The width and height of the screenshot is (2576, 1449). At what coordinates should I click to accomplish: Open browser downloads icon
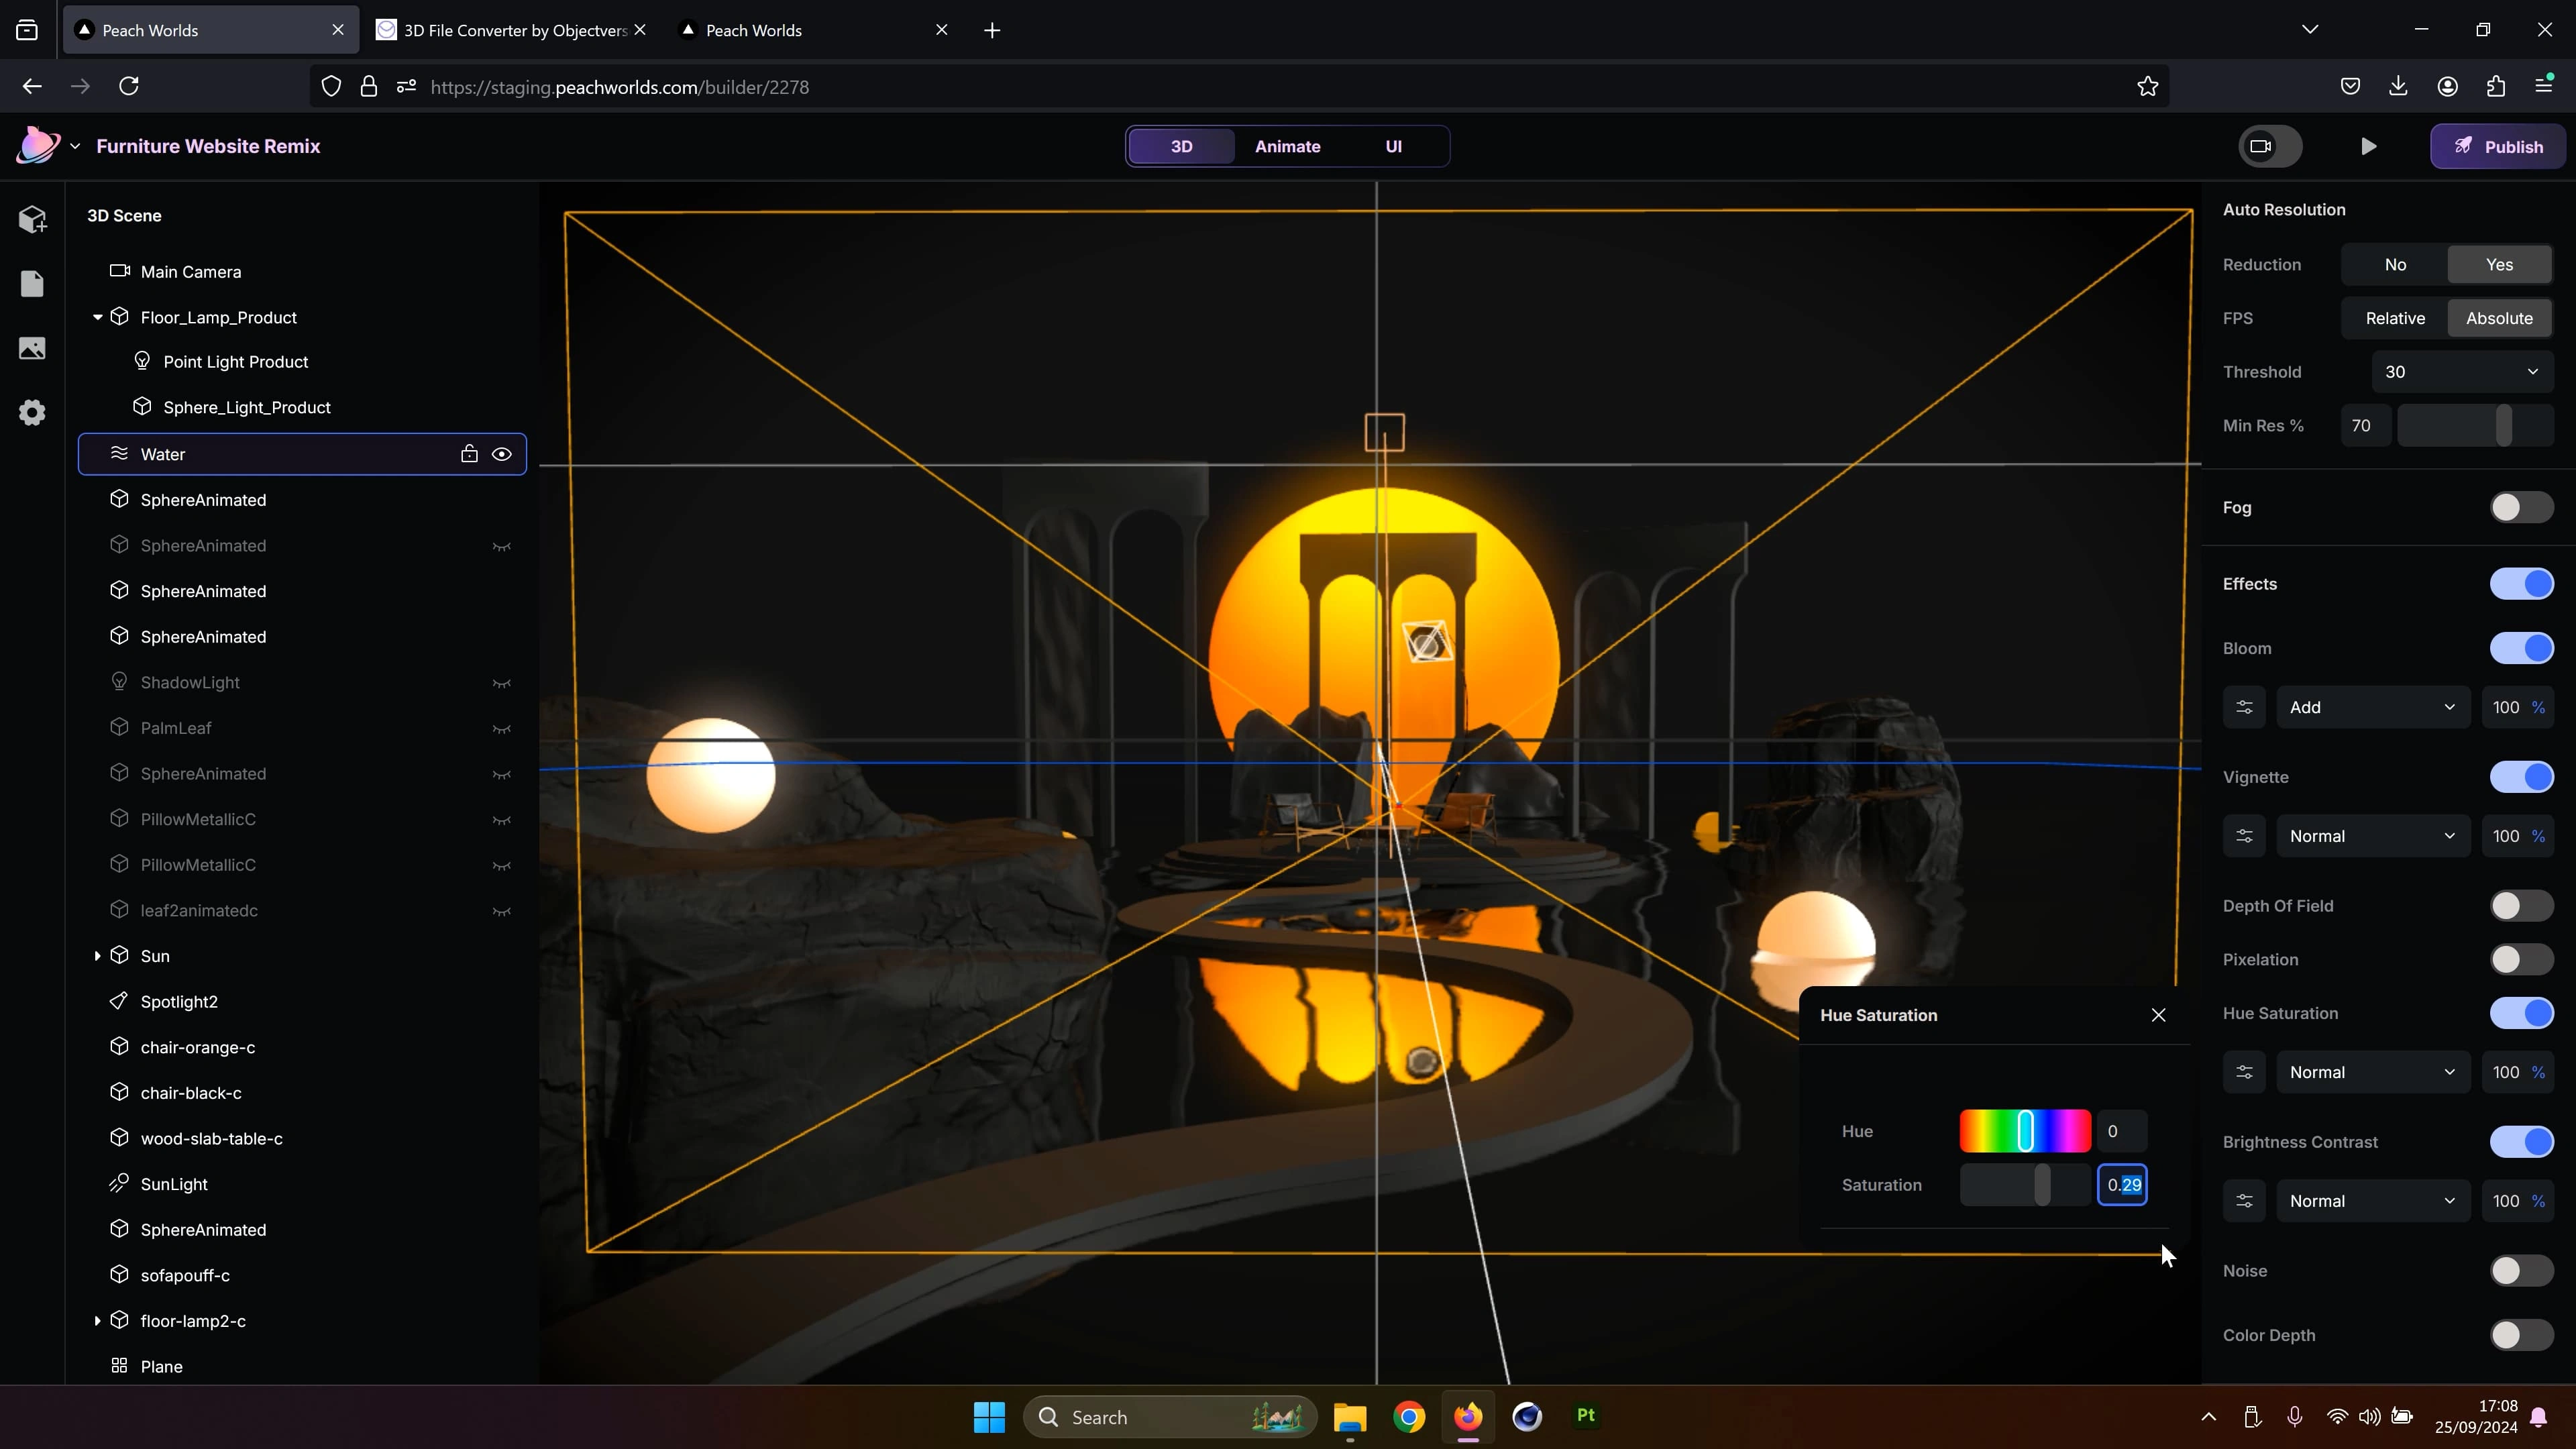(x=2398, y=87)
